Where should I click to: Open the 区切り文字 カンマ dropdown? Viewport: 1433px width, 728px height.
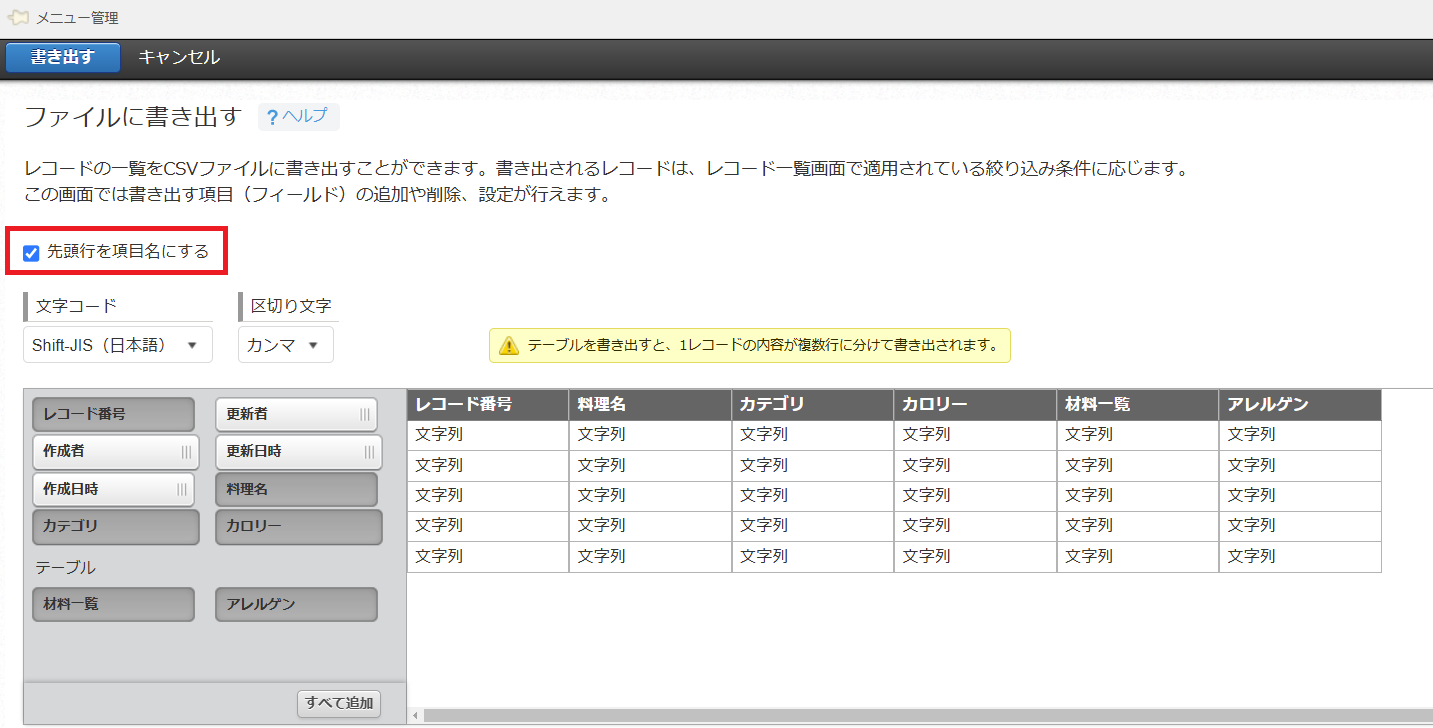(x=285, y=345)
